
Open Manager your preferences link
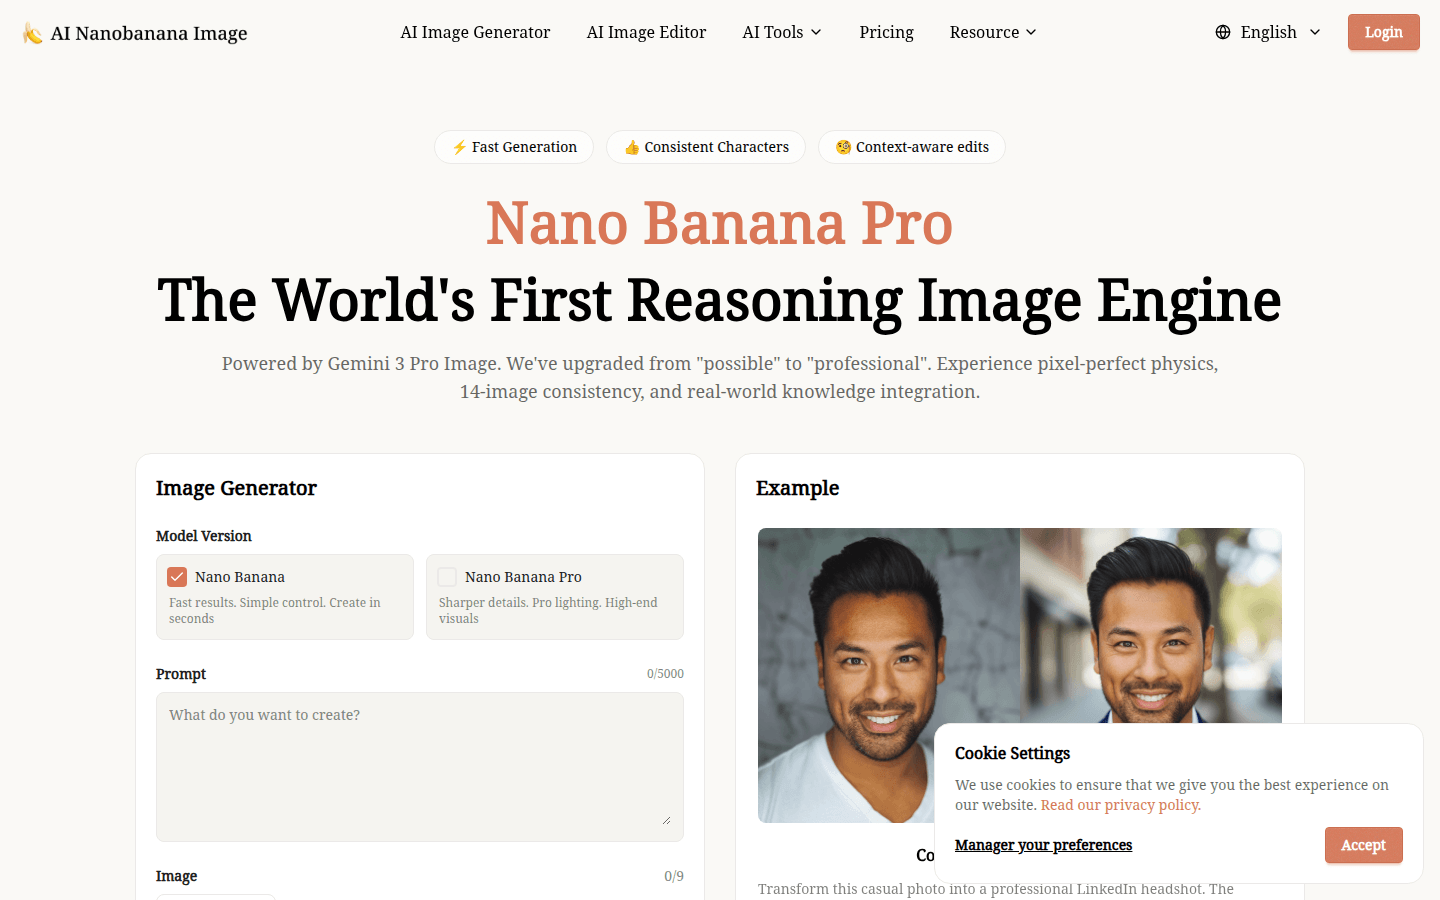click(x=1043, y=845)
